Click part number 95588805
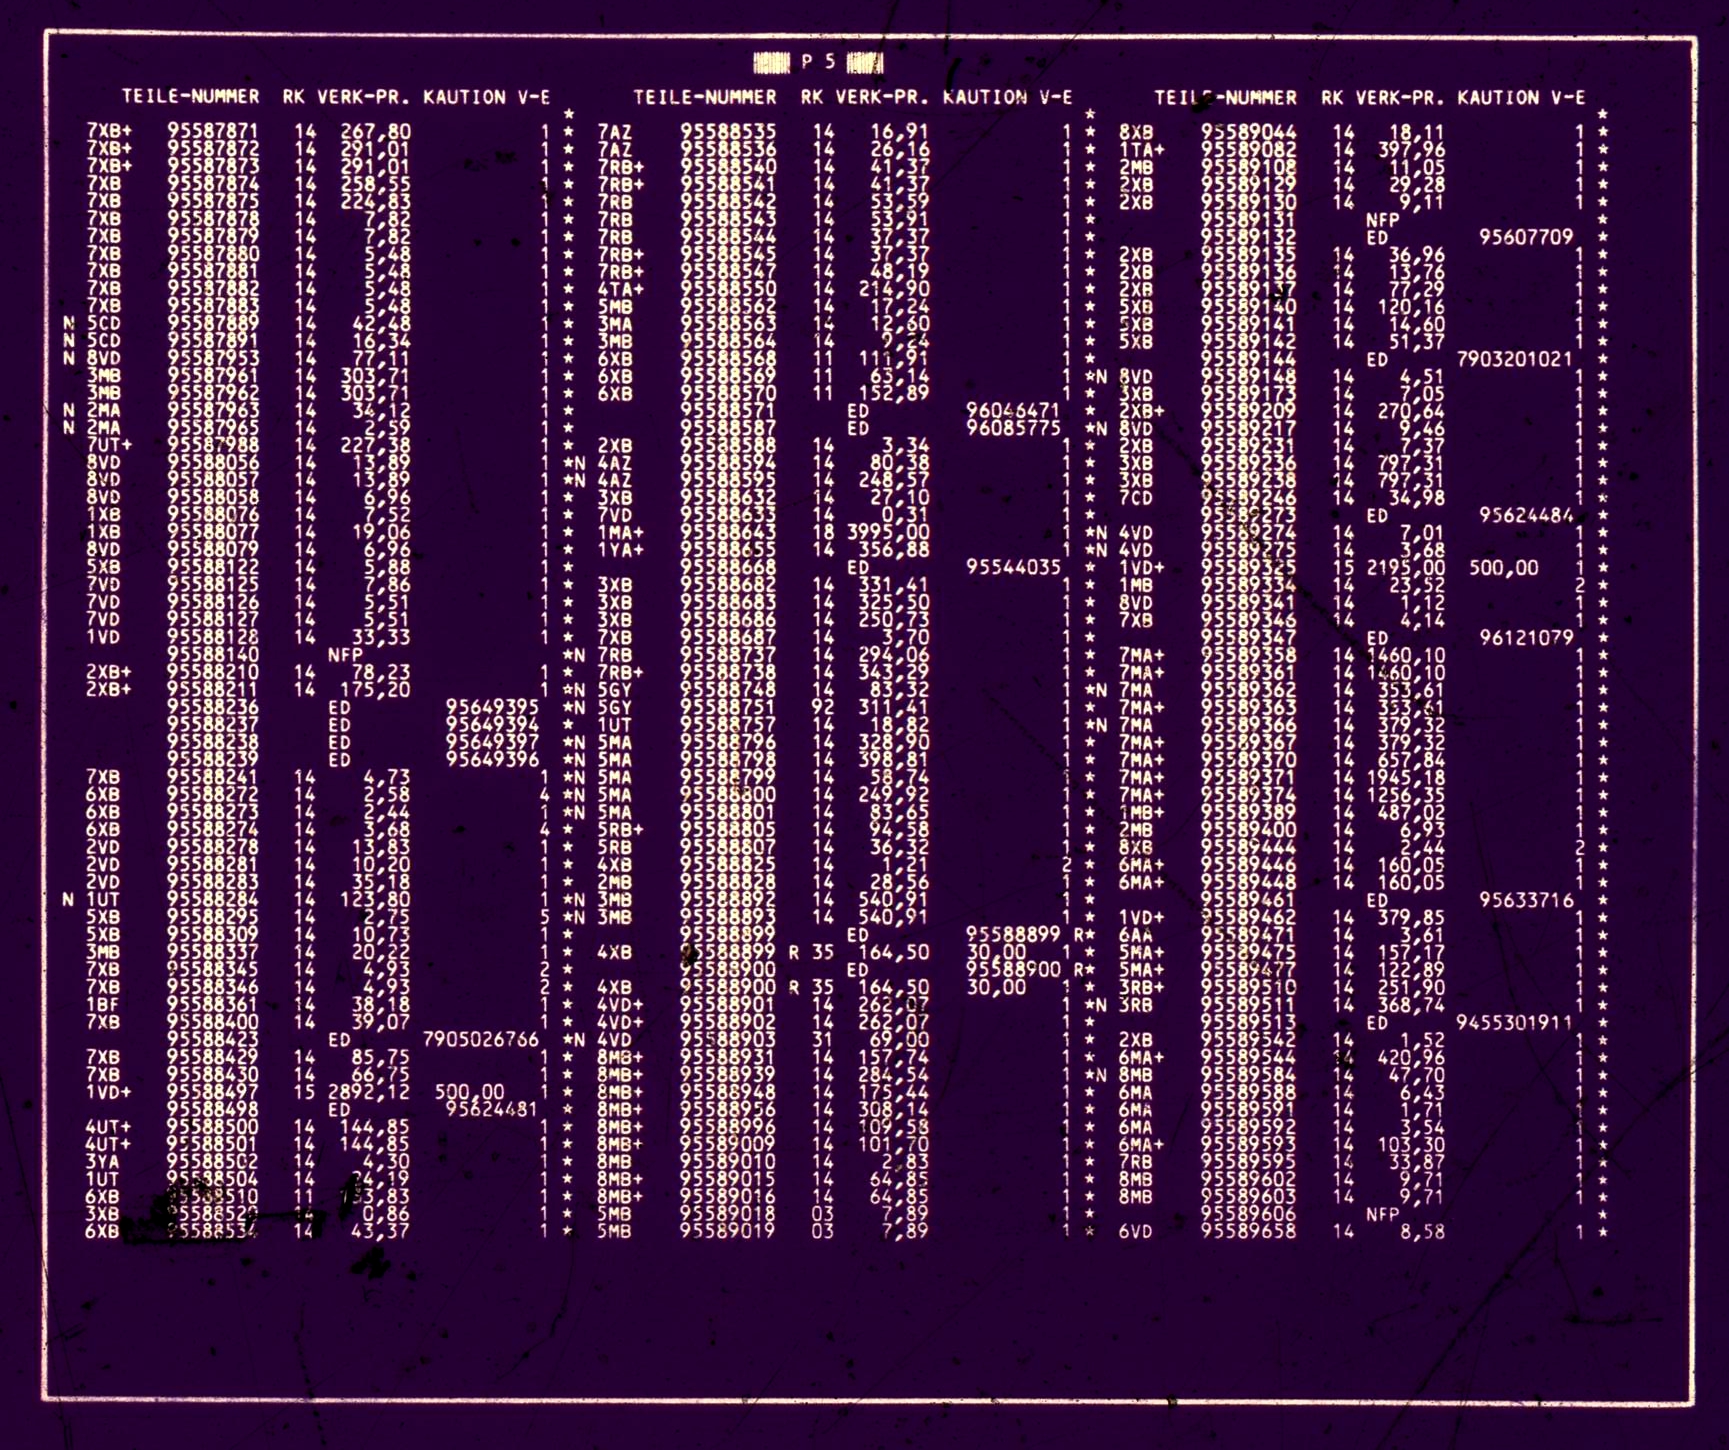The image size is (1729, 1450). click(x=729, y=830)
